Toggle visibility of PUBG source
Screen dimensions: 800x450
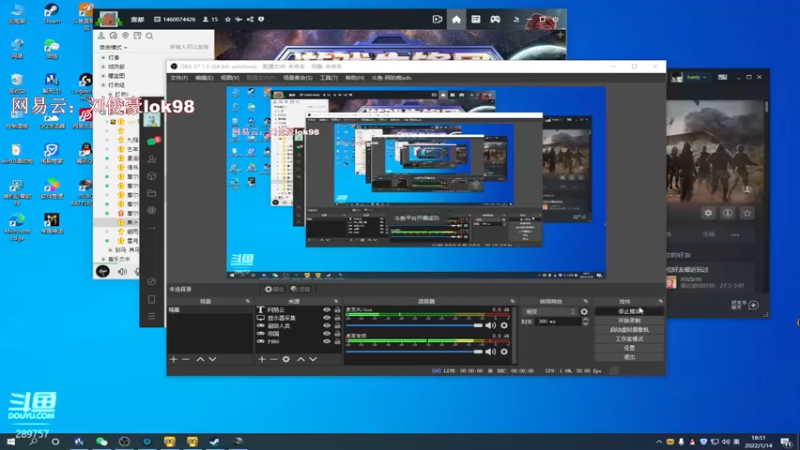[x=327, y=341]
